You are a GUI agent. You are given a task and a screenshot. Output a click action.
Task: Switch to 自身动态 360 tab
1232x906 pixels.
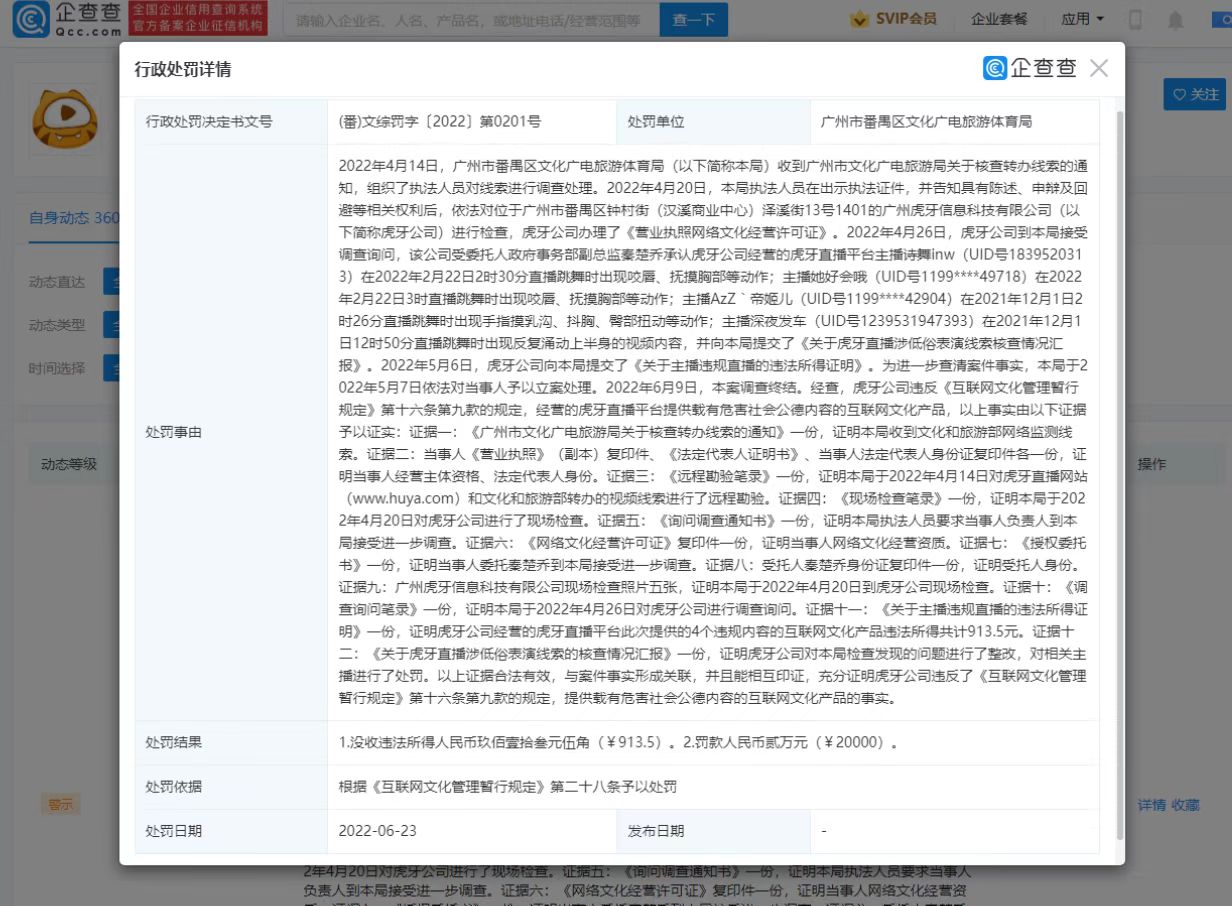tap(72, 218)
